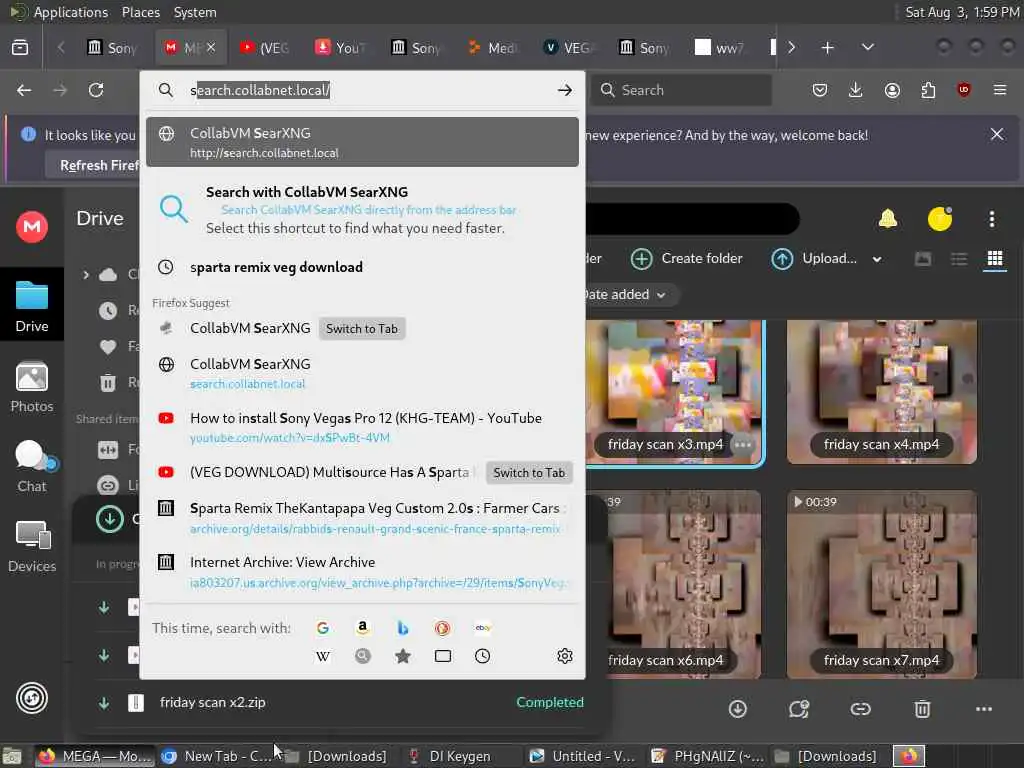Switch to the ww7 tab

(x=720, y=48)
